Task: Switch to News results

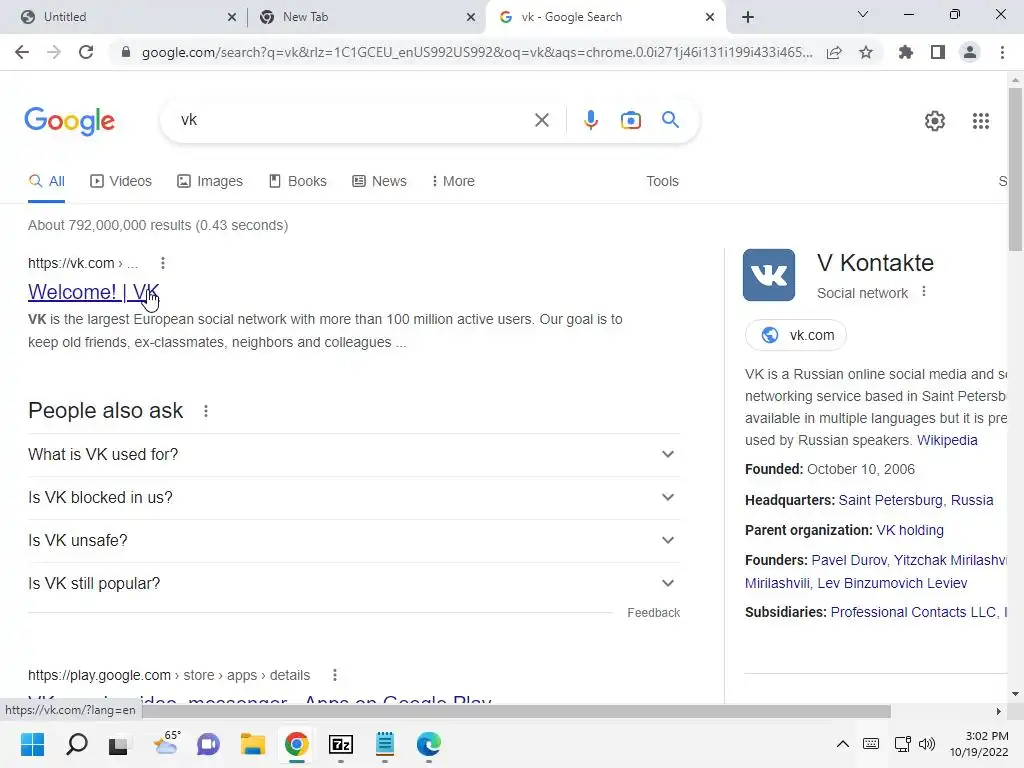Action: click(x=379, y=181)
